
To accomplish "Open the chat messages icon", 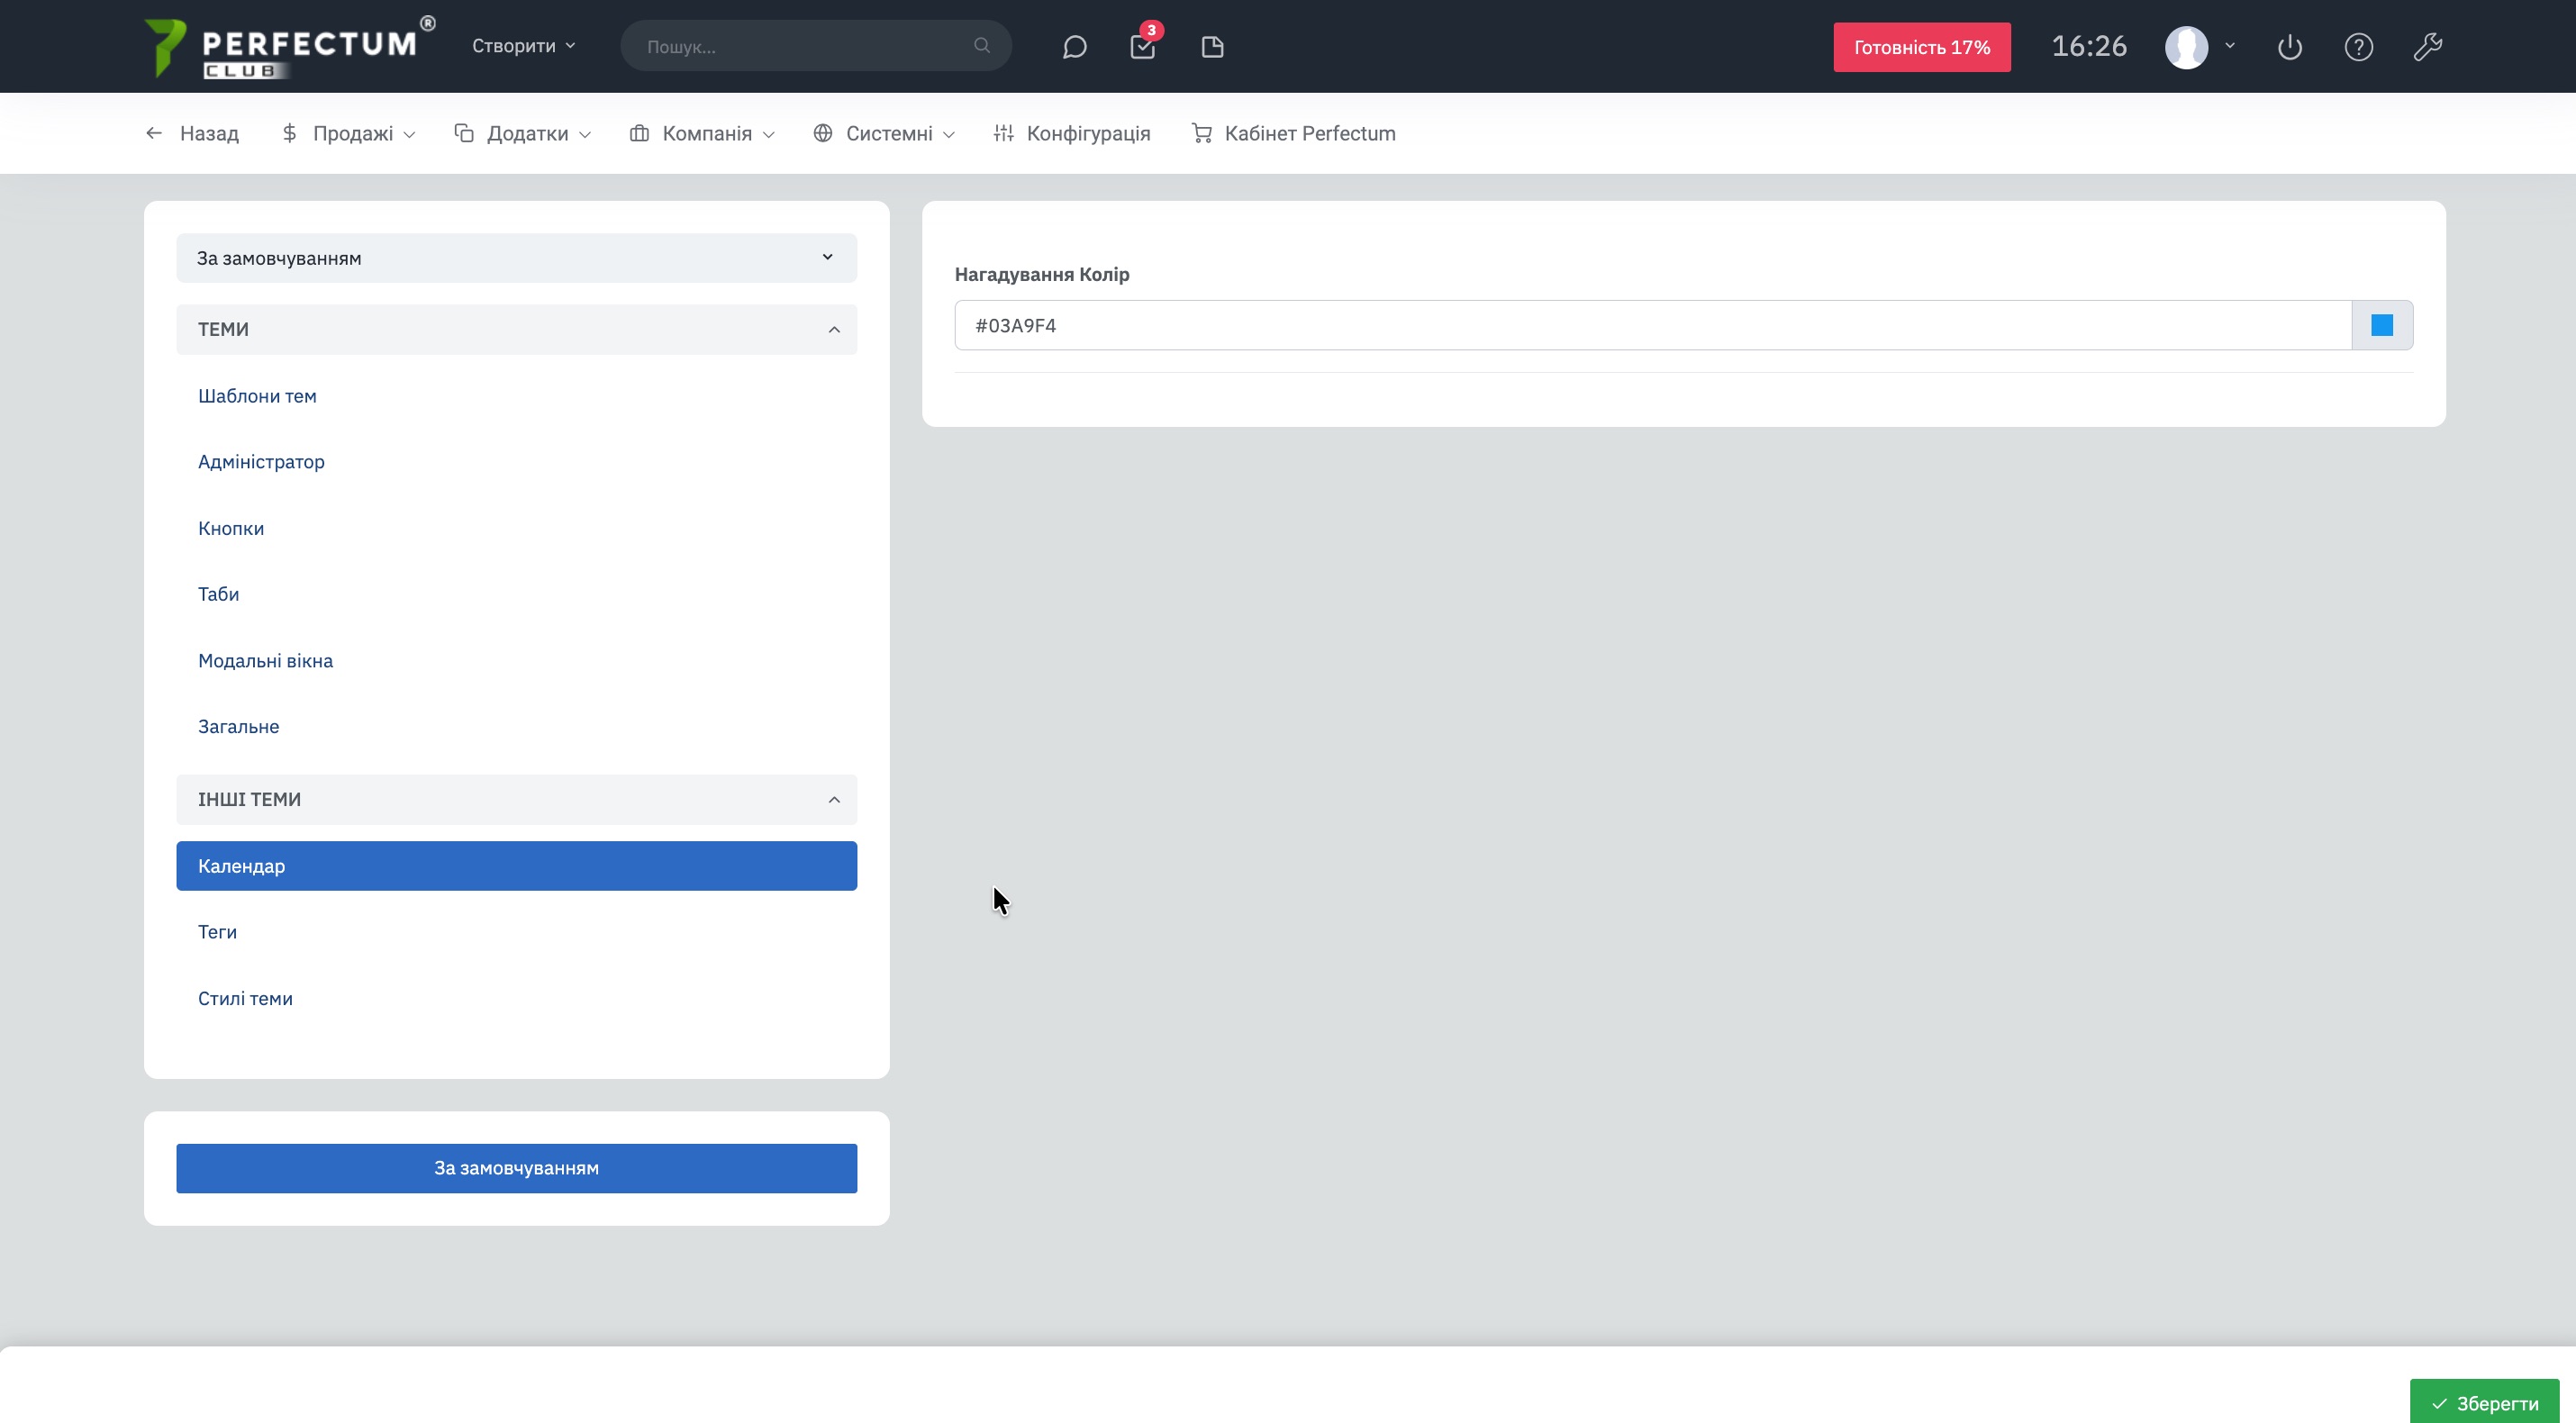I will [1074, 47].
